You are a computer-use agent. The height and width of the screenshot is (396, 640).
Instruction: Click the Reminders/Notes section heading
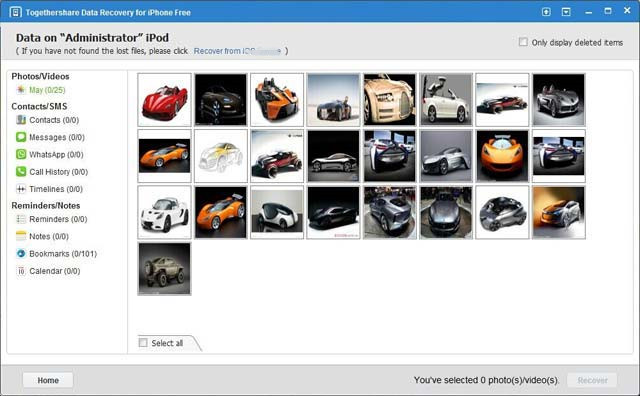tap(46, 205)
